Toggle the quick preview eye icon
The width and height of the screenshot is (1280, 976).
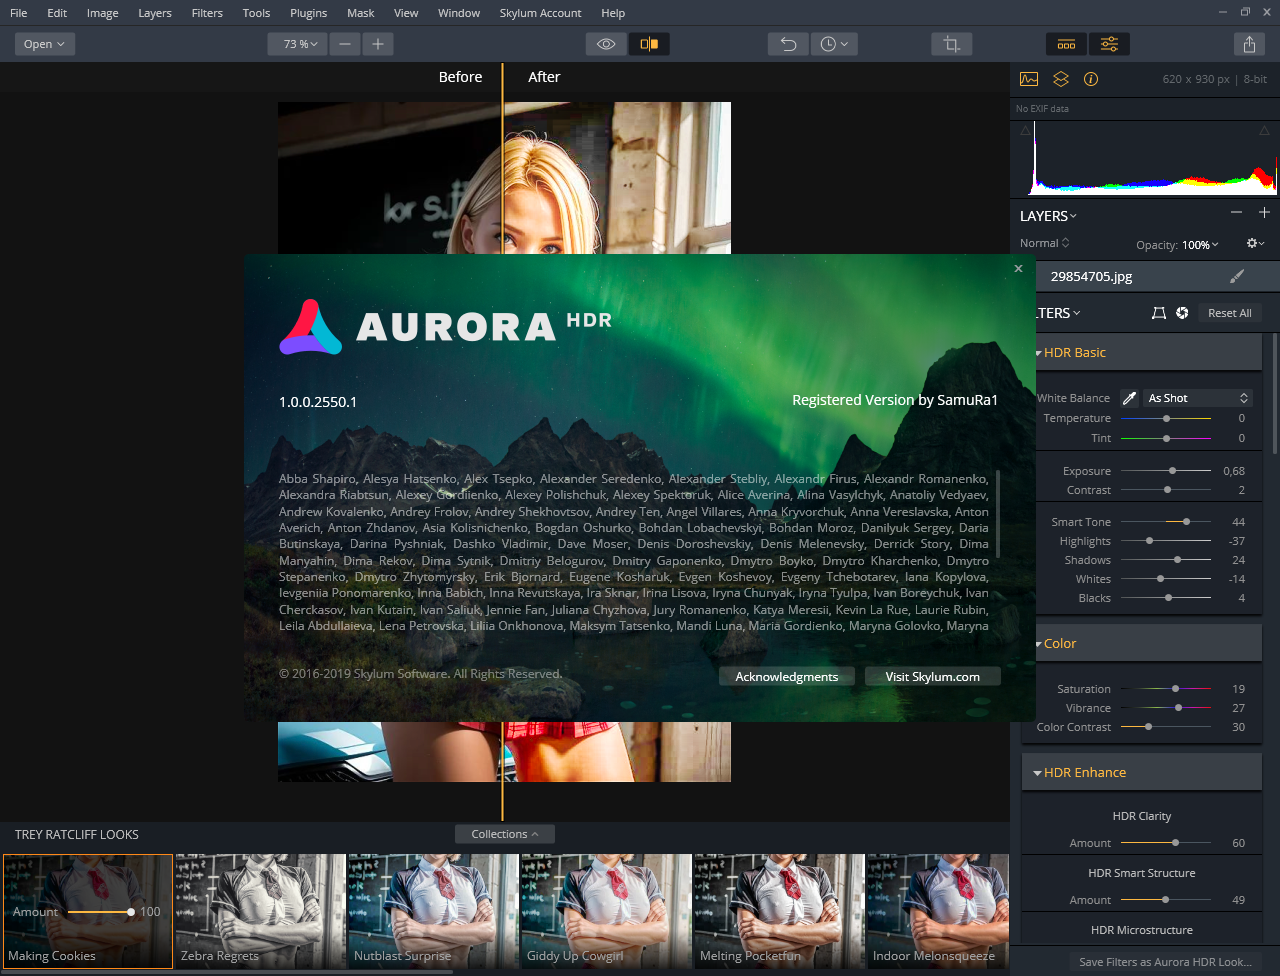606,44
